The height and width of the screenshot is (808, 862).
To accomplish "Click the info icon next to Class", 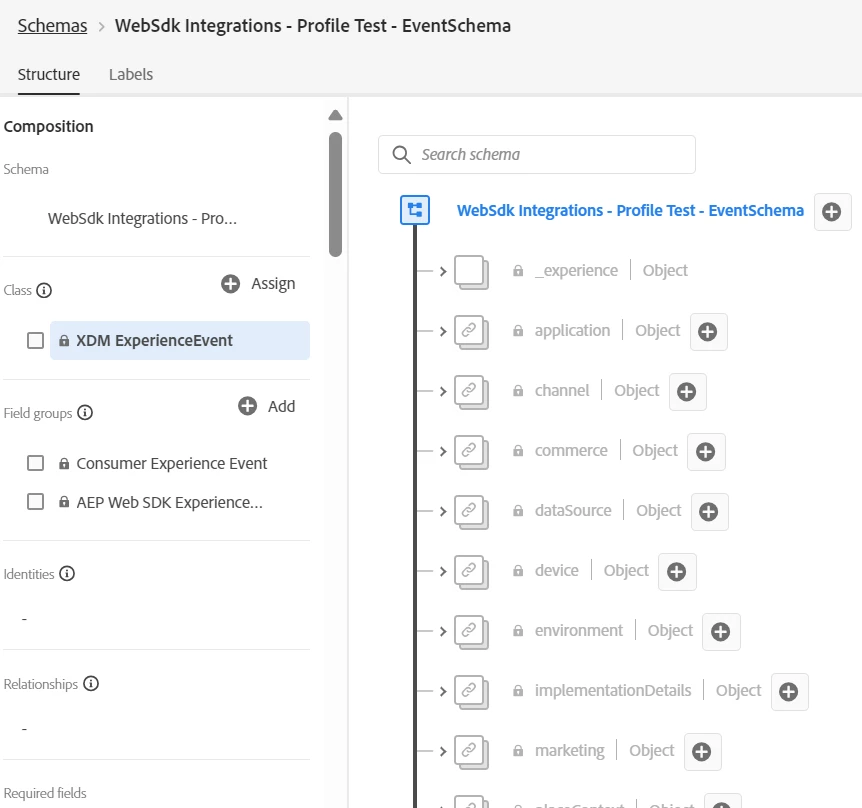I will [44, 291].
